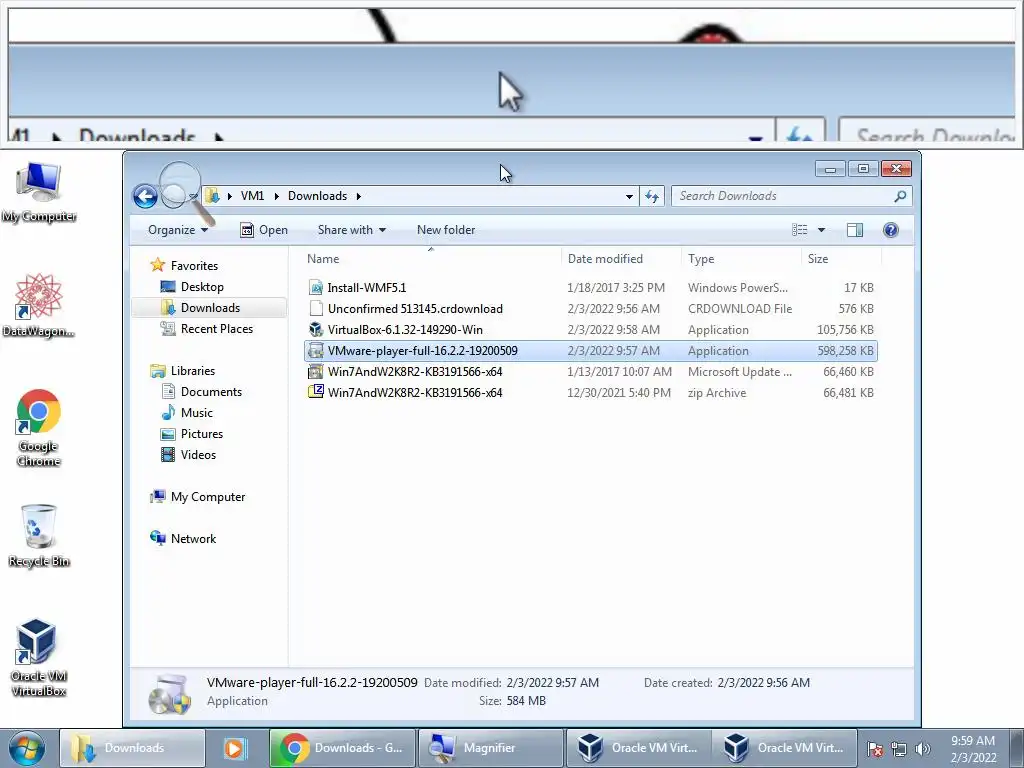Open DataWagon desktop shortcut

tap(39, 306)
